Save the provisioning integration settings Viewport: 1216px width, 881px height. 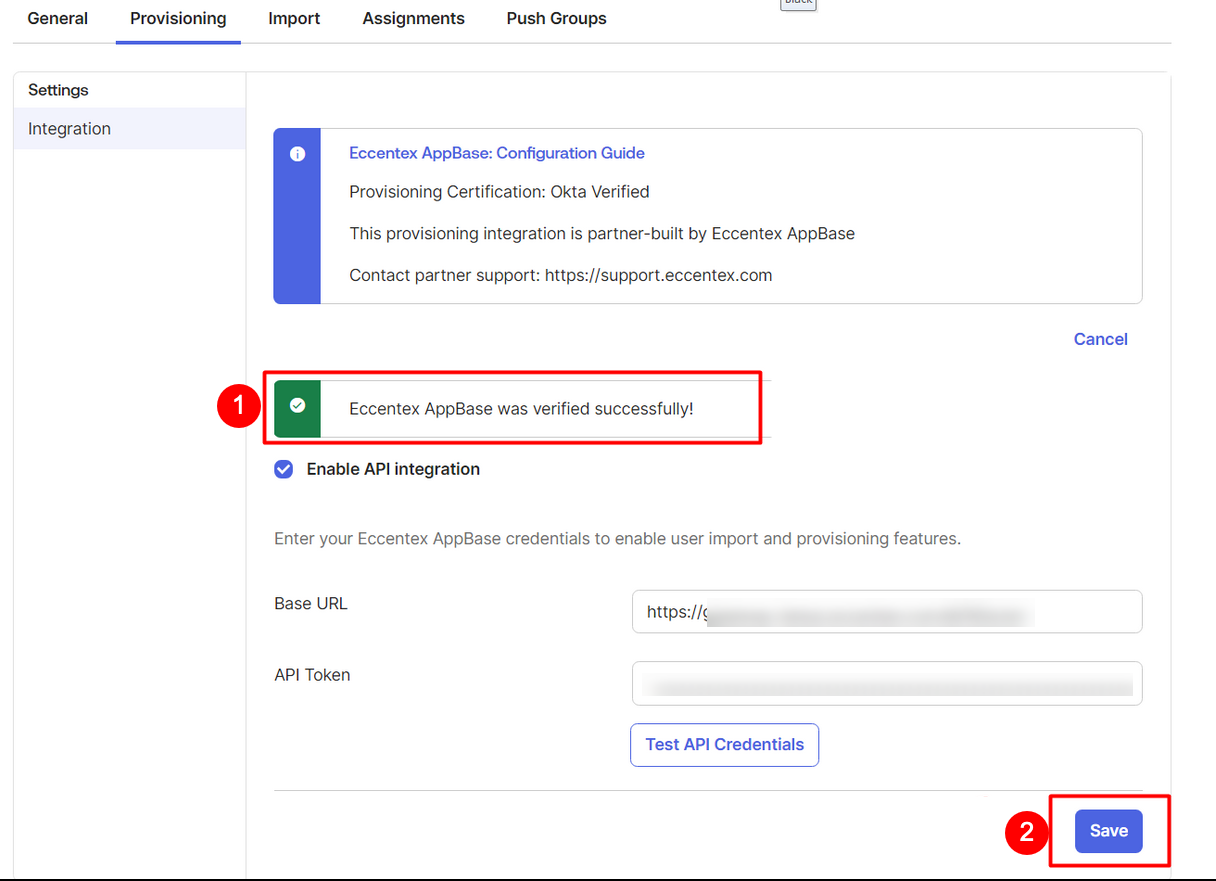pos(1109,831)
